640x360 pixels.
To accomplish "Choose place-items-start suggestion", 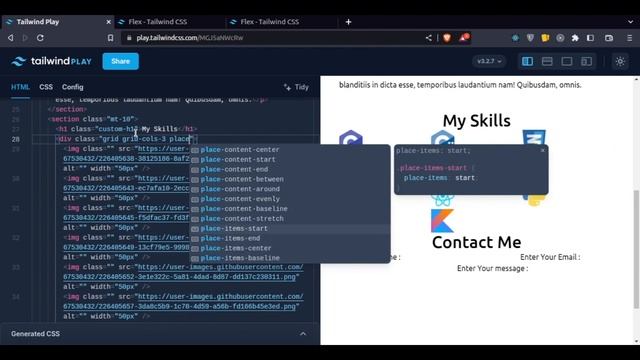I will pyautogui.click(x=289, y=229).
